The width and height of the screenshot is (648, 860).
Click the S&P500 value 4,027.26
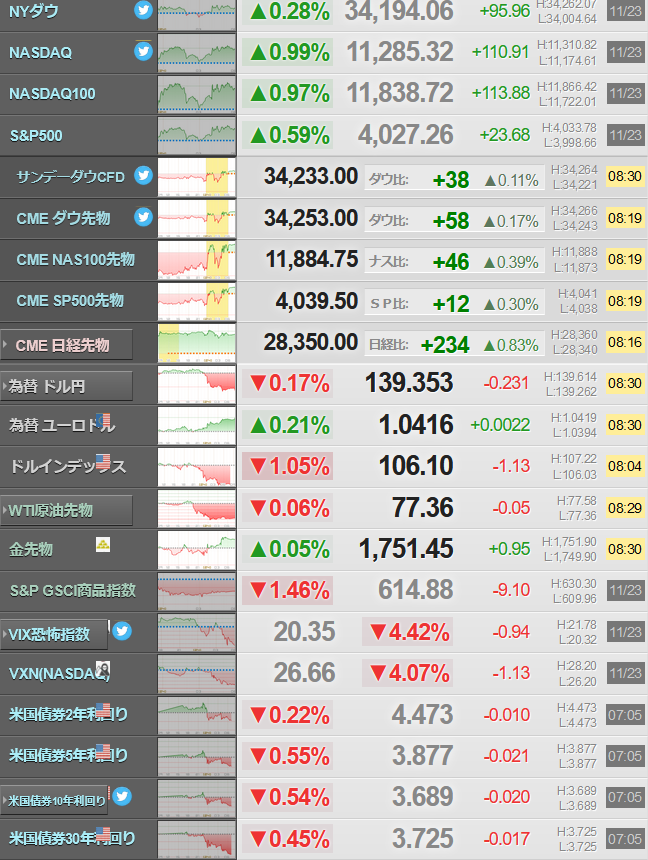pyautogui.click(x=405, y=135)
